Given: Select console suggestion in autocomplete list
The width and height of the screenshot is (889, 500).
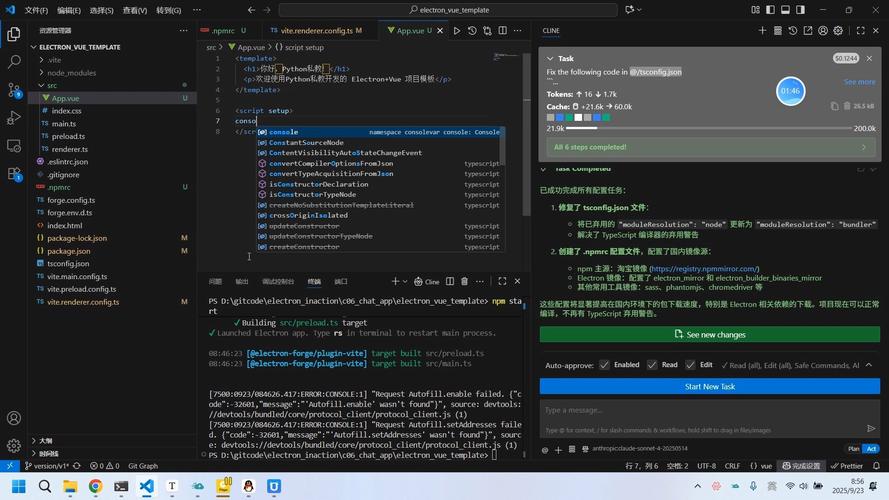Looking at the screenshot, I should (380, 132).
